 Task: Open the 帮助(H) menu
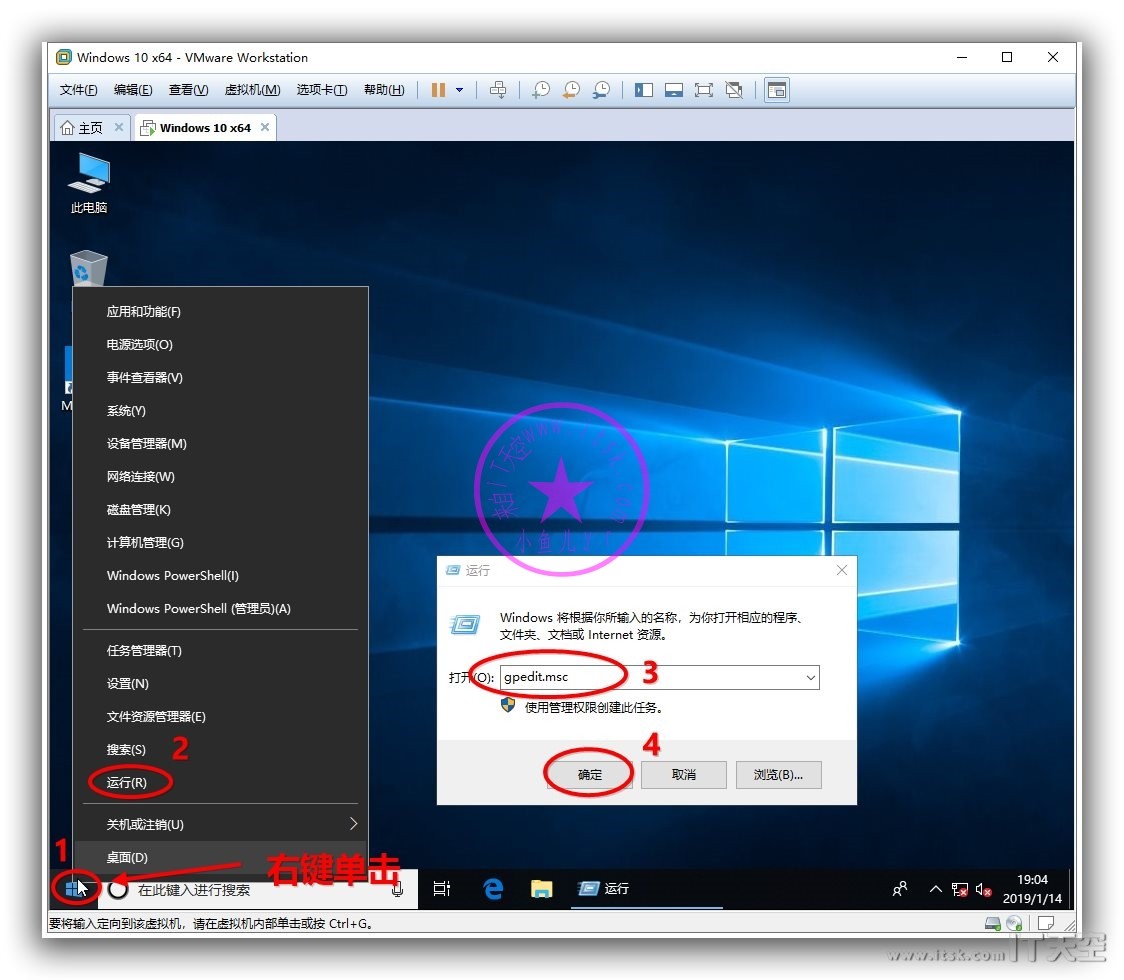384,90
